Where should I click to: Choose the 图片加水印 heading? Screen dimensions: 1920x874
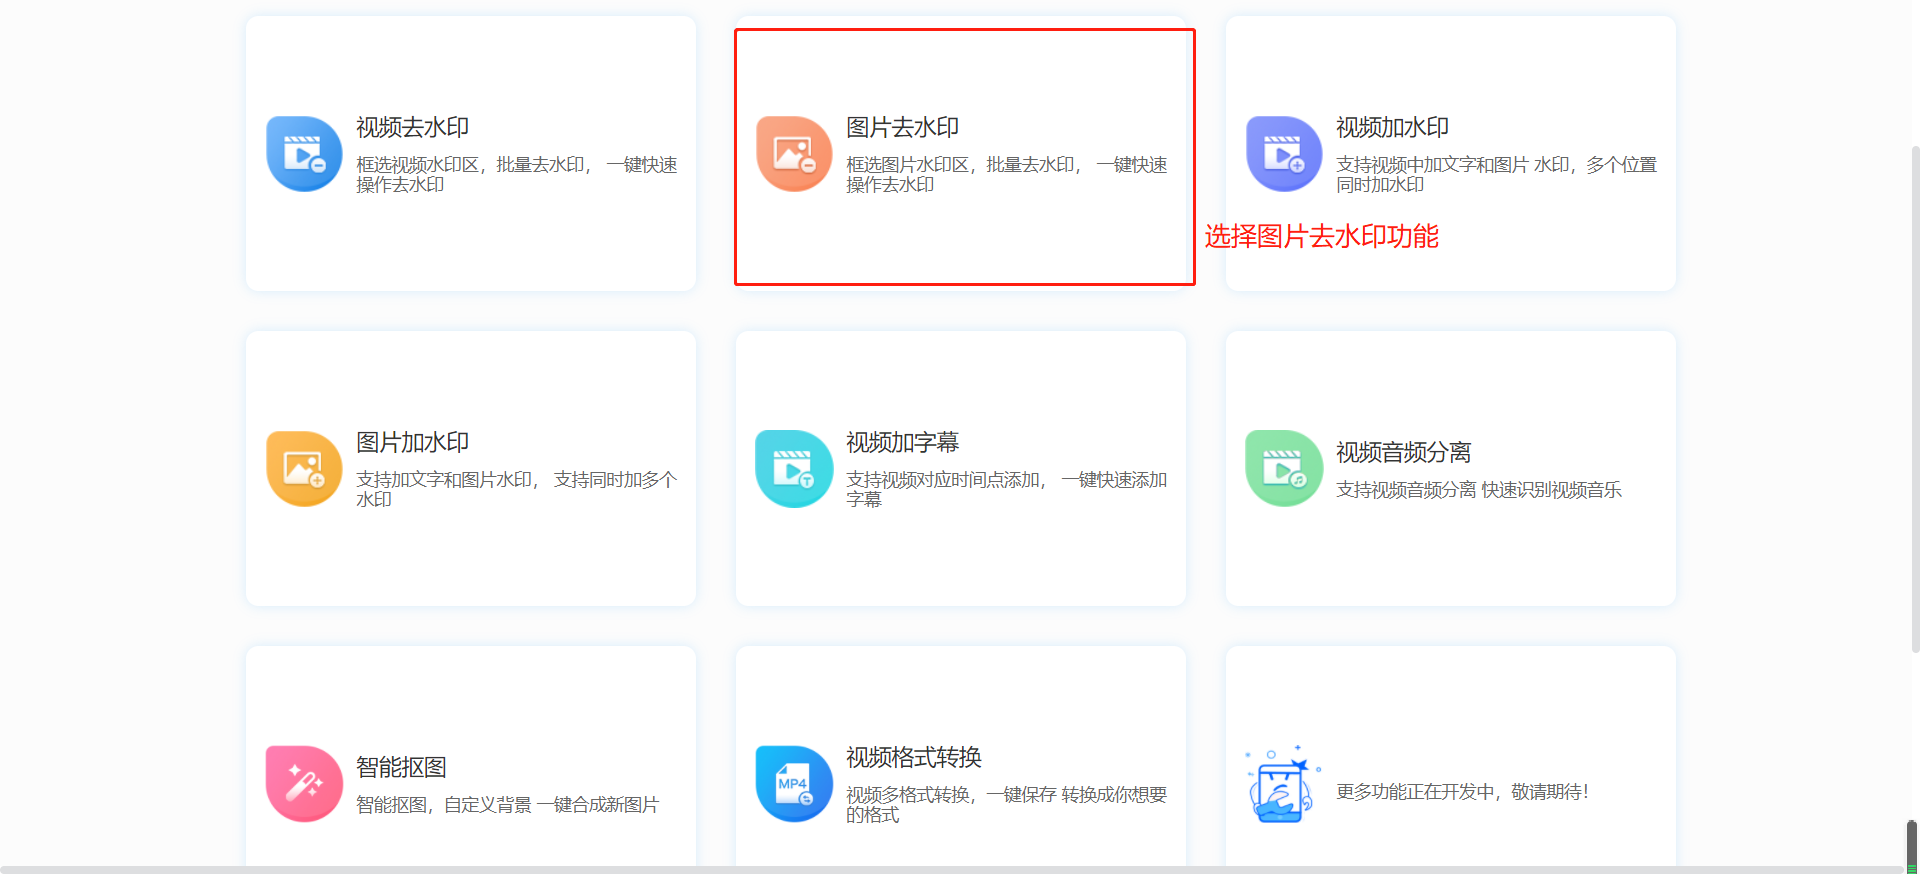coord(412,443)
